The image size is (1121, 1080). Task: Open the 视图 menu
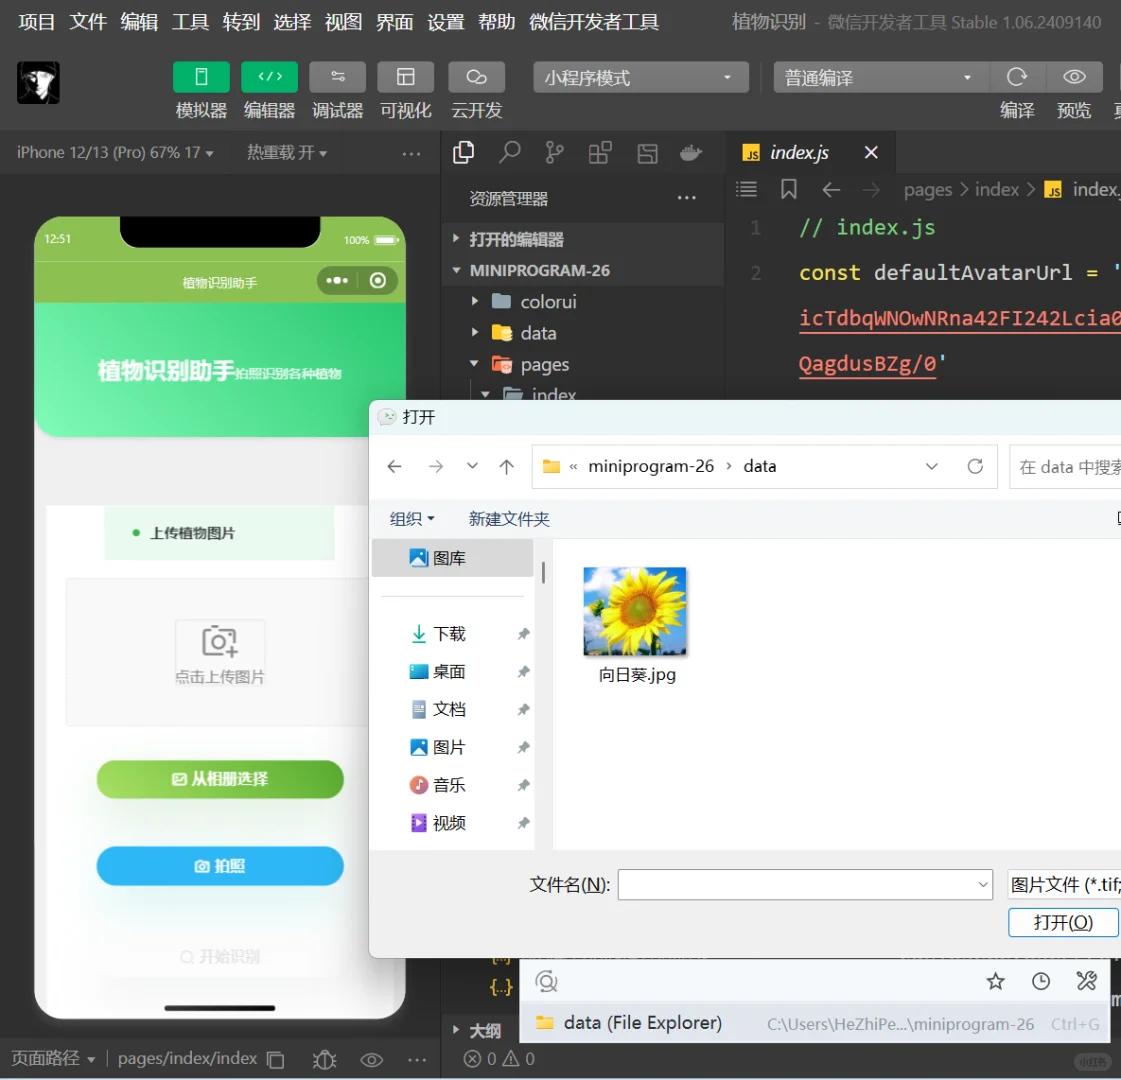[343, 22]
